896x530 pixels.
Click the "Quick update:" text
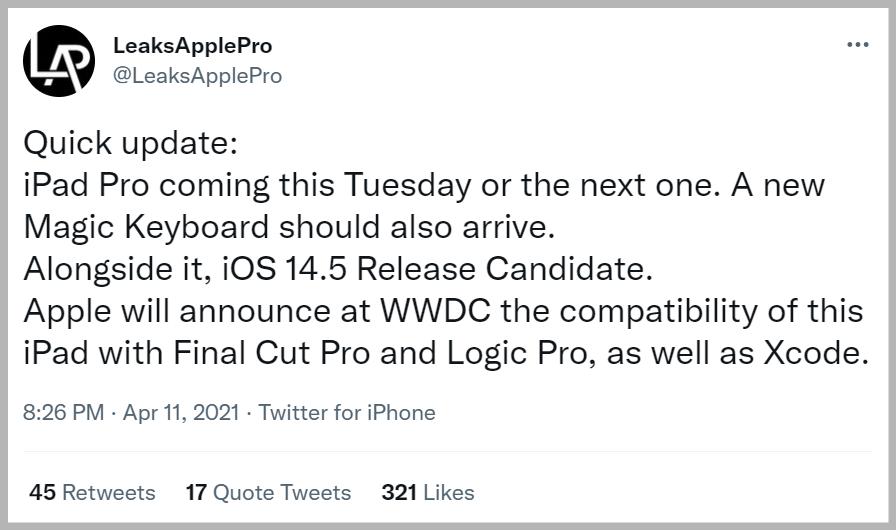pos(131,143)
